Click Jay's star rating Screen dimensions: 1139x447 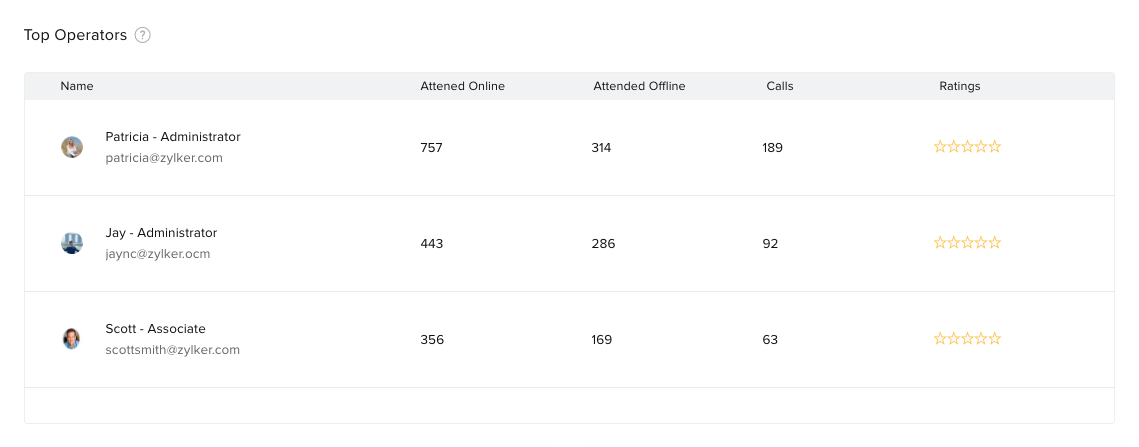pos(967,243)
